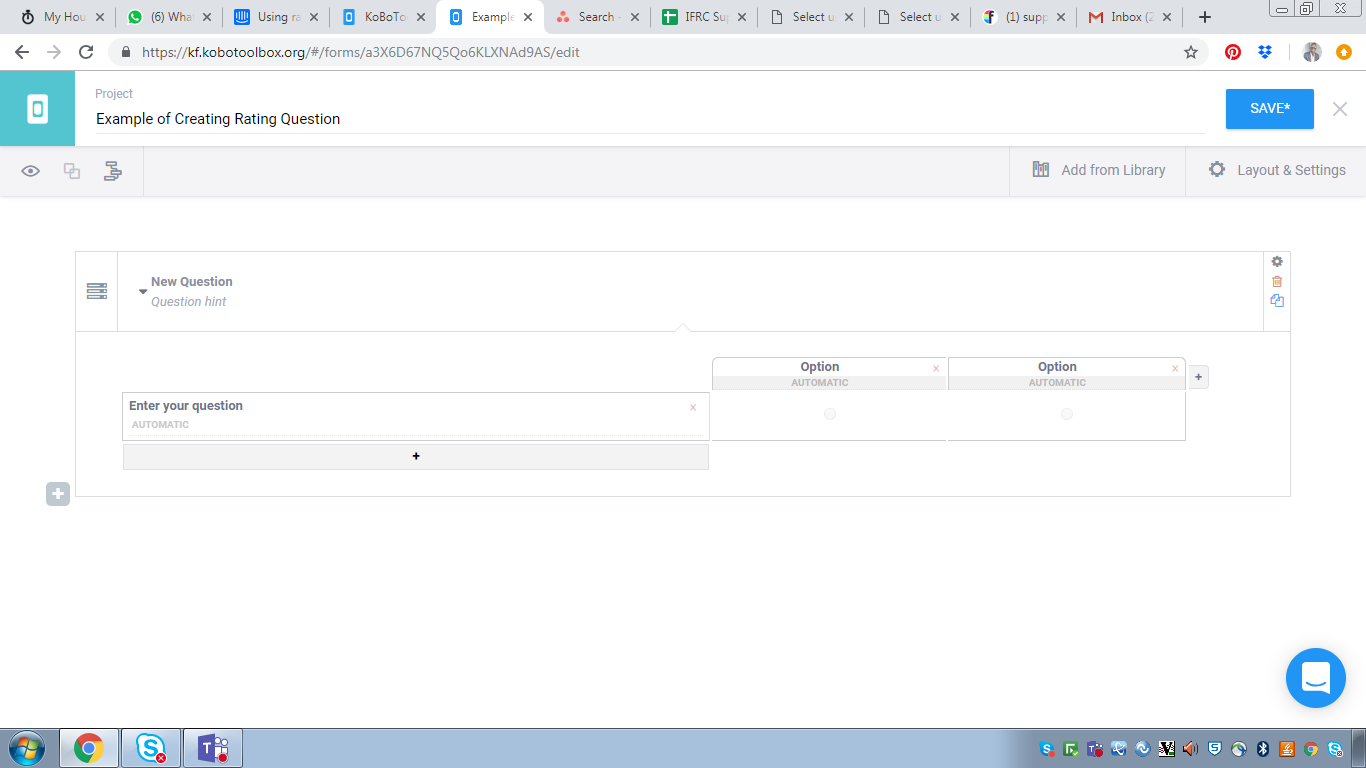The height and width of the screenshot is (768, 1366).
Task: Open the support chat bubble
Action: pyautogui.click(x=1315, y=678)
